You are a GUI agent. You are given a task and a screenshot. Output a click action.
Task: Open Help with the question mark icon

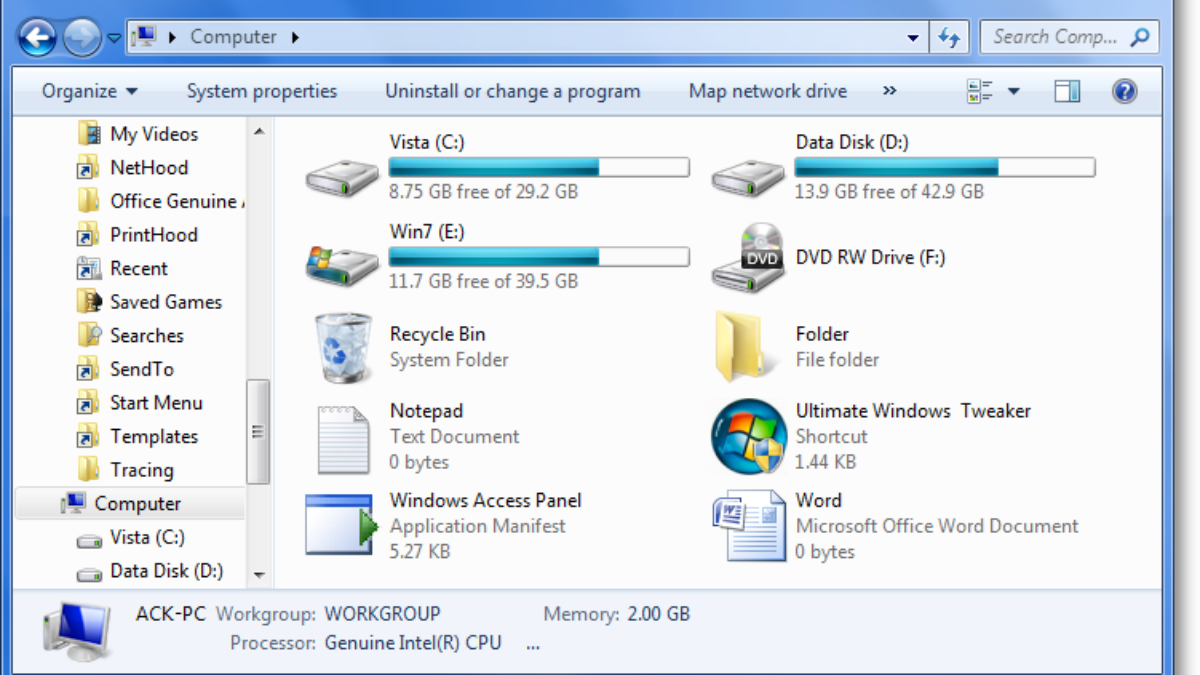pos(1124,91)
